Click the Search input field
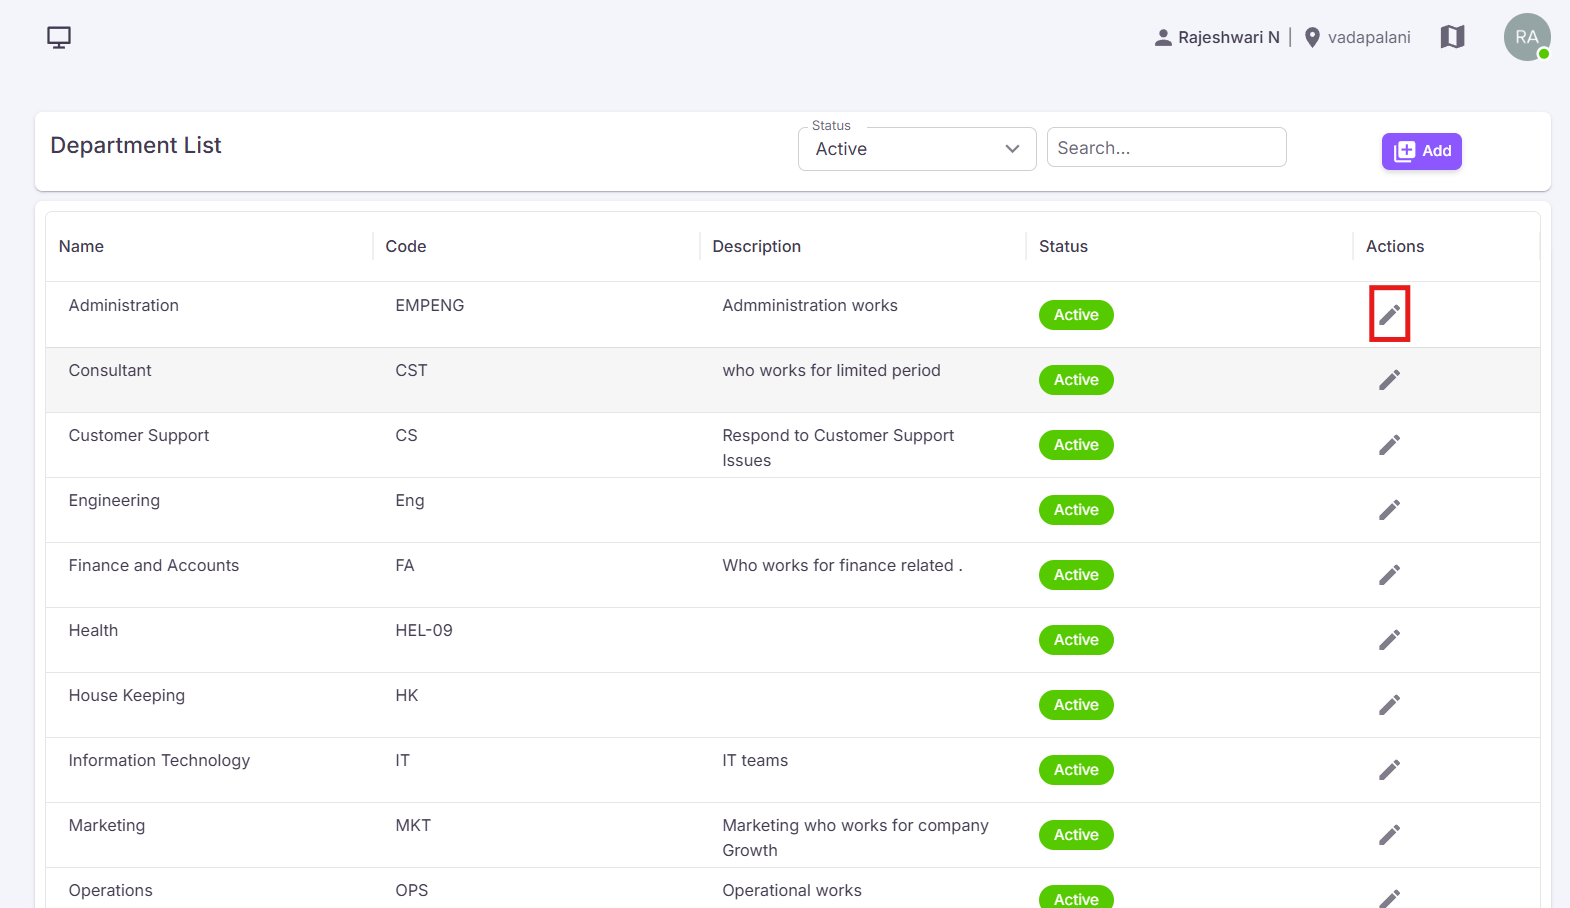The image size is (1570, 908). click(x=1166, y=147)
